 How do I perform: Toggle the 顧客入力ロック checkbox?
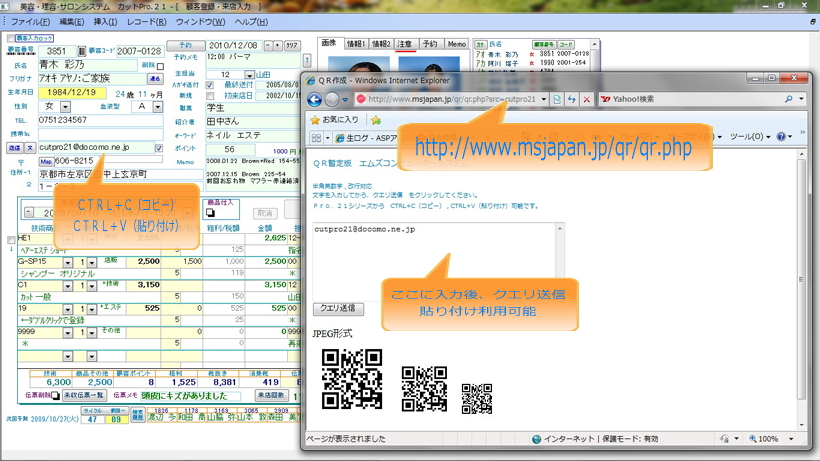pyautogui.click(x=10, y=38)
